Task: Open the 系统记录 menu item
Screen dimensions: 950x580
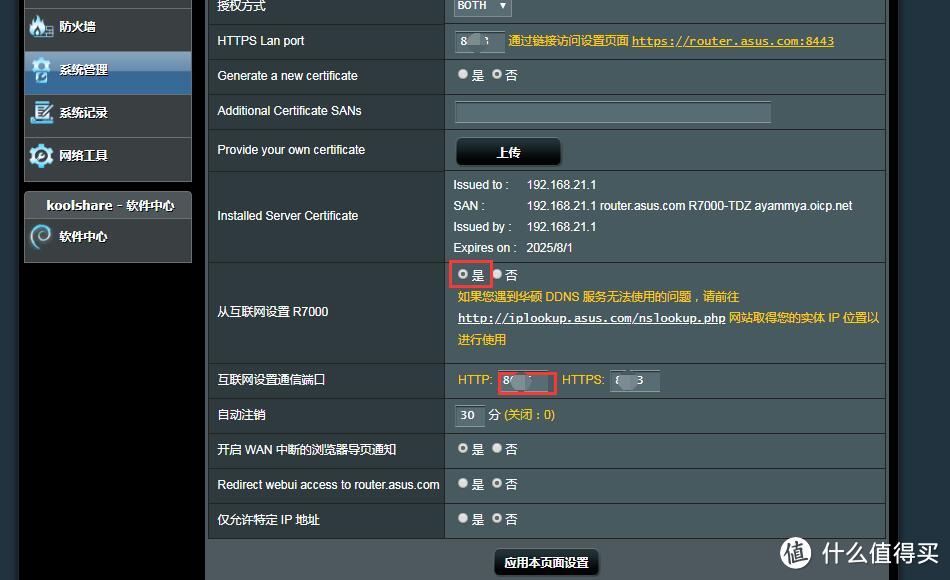Action: pos(108,116)
